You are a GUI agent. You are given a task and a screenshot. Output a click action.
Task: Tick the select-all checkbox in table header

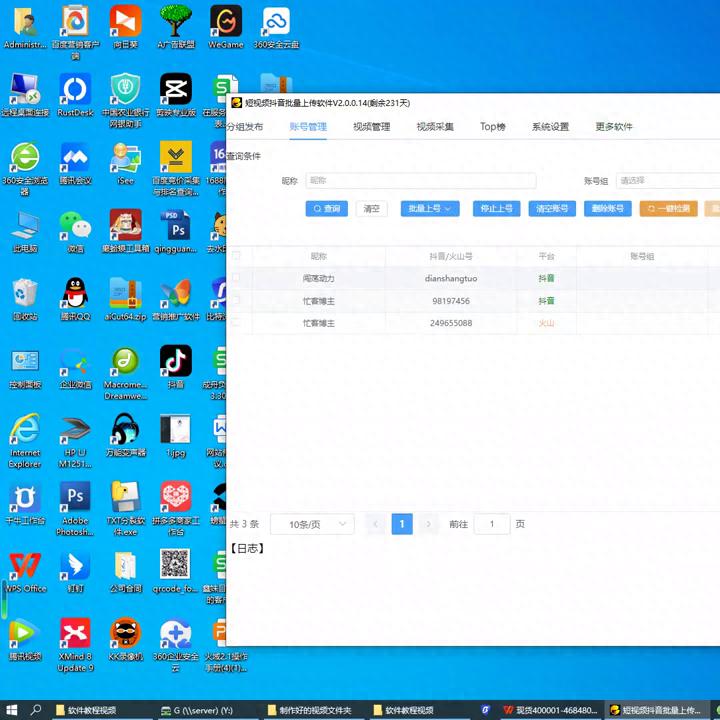[236, 256]
